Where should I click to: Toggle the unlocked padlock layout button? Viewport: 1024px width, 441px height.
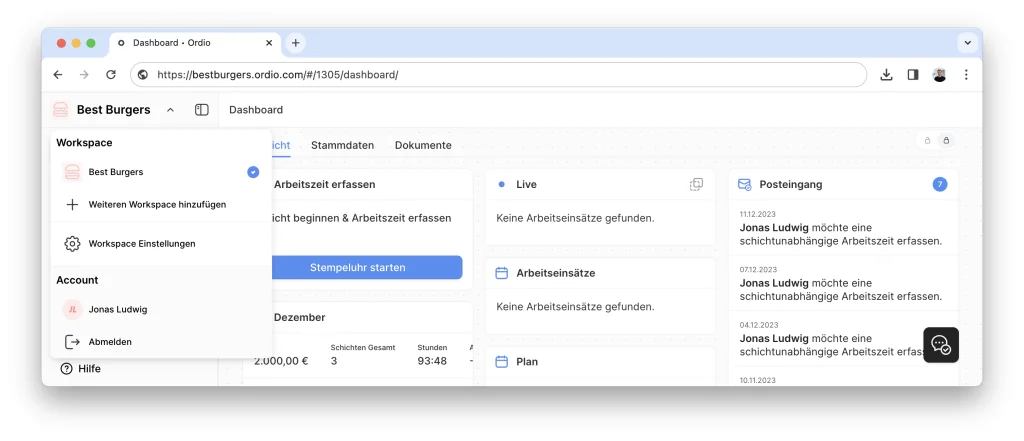point(927,141)
